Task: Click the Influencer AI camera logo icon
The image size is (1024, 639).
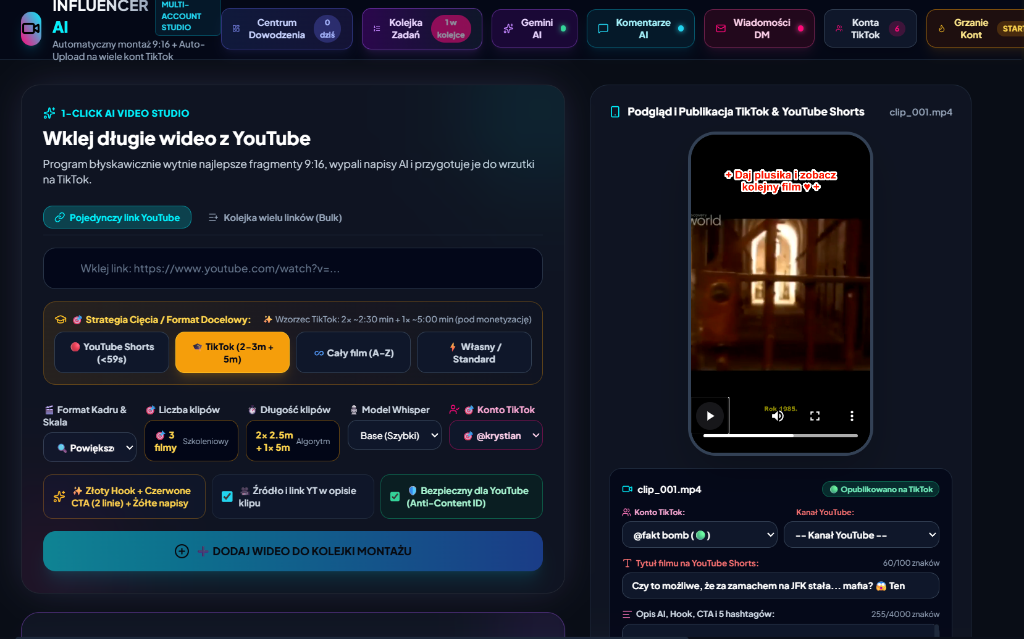Action: click(31, 29)
